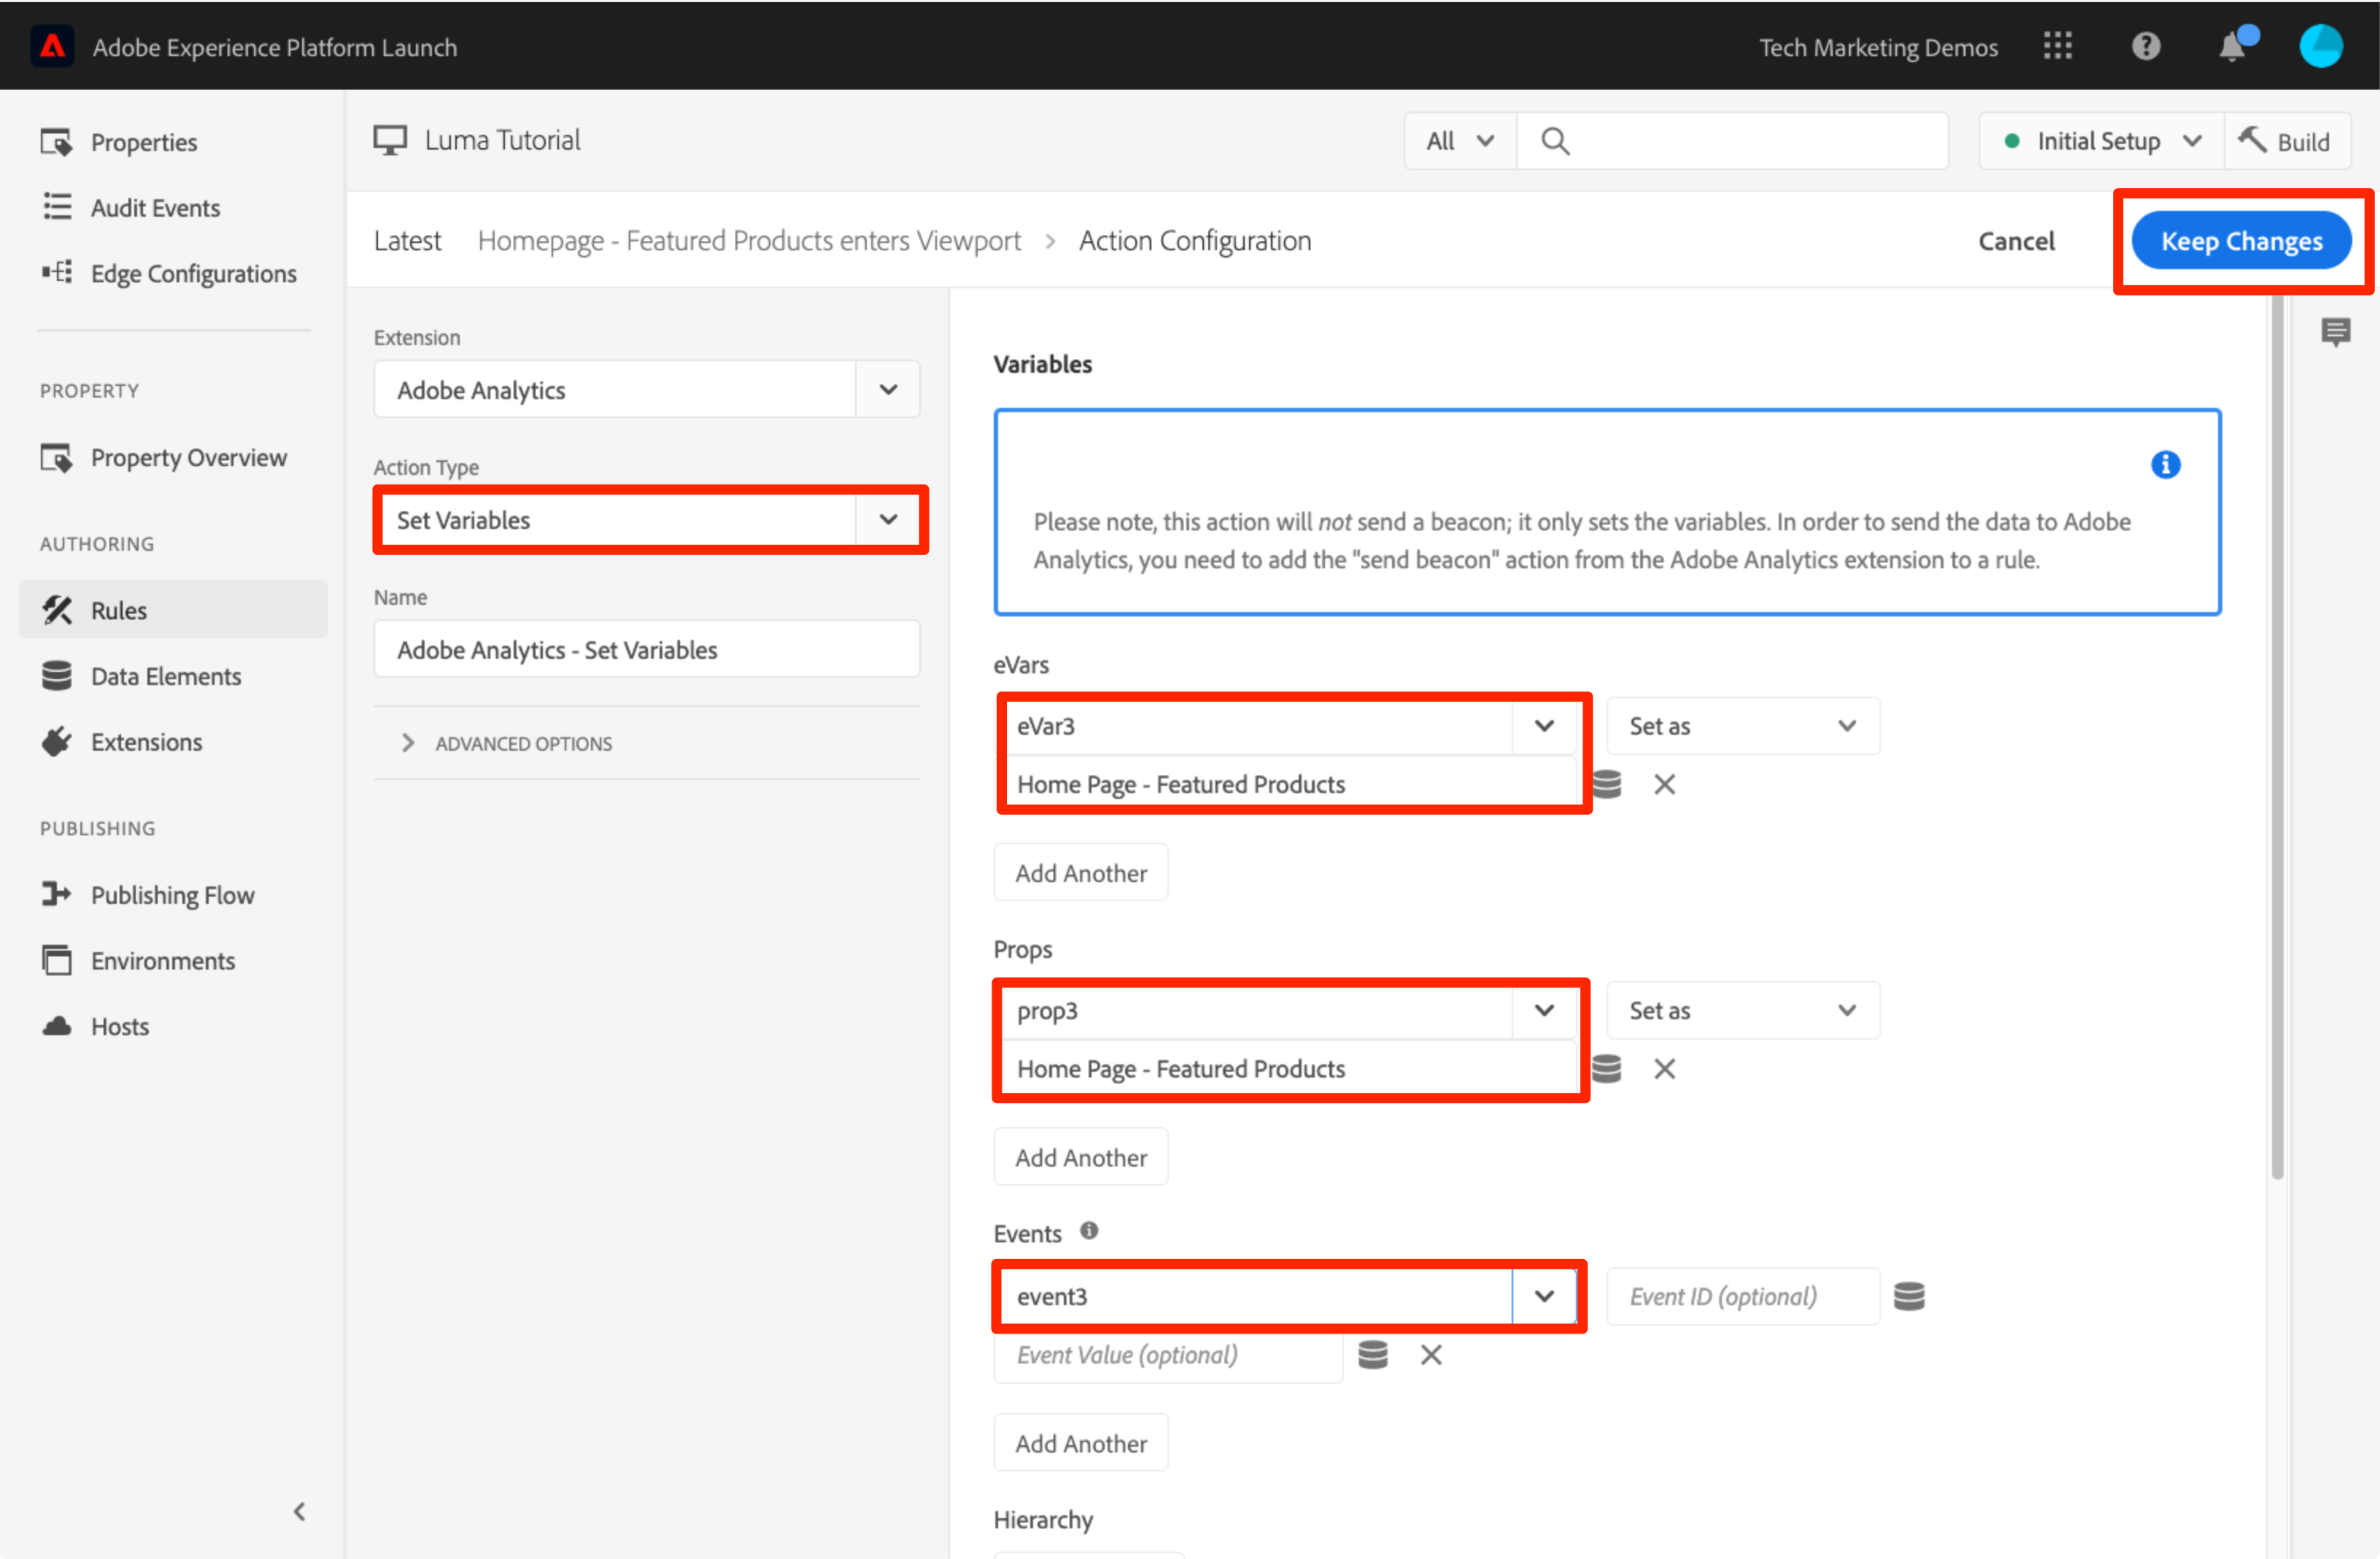The width and height of the screenshot is (2380, 1559).
Task: Click Add Another under Props
Action: point(1080,1158)
